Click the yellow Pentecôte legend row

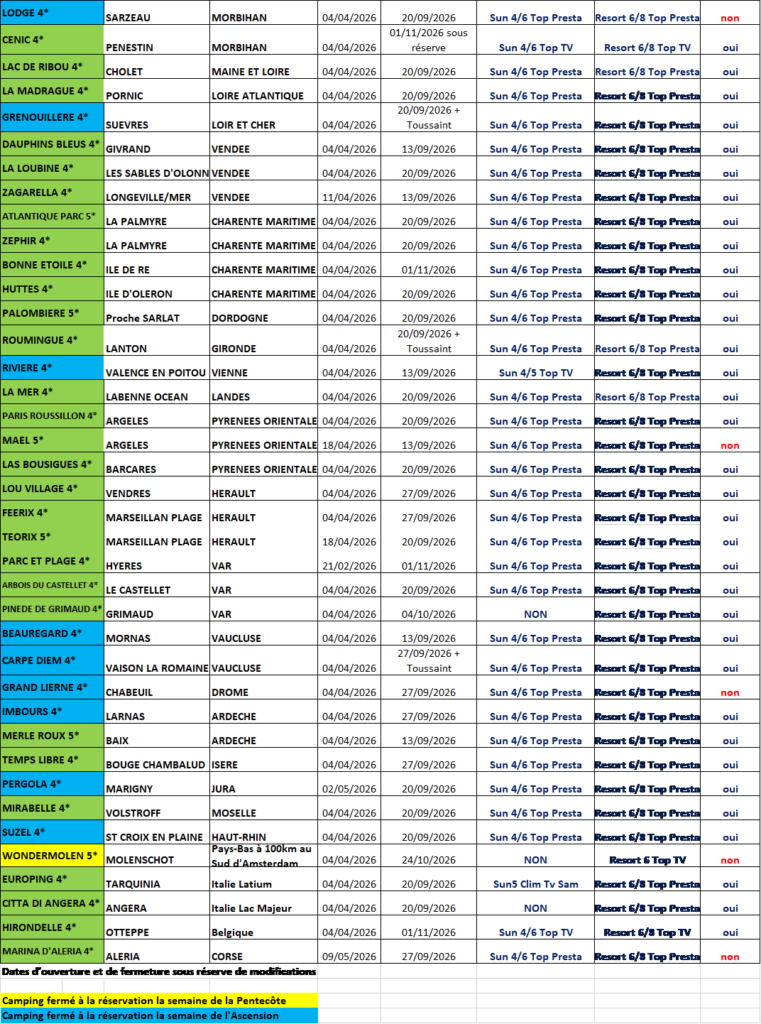[159, 1000]
